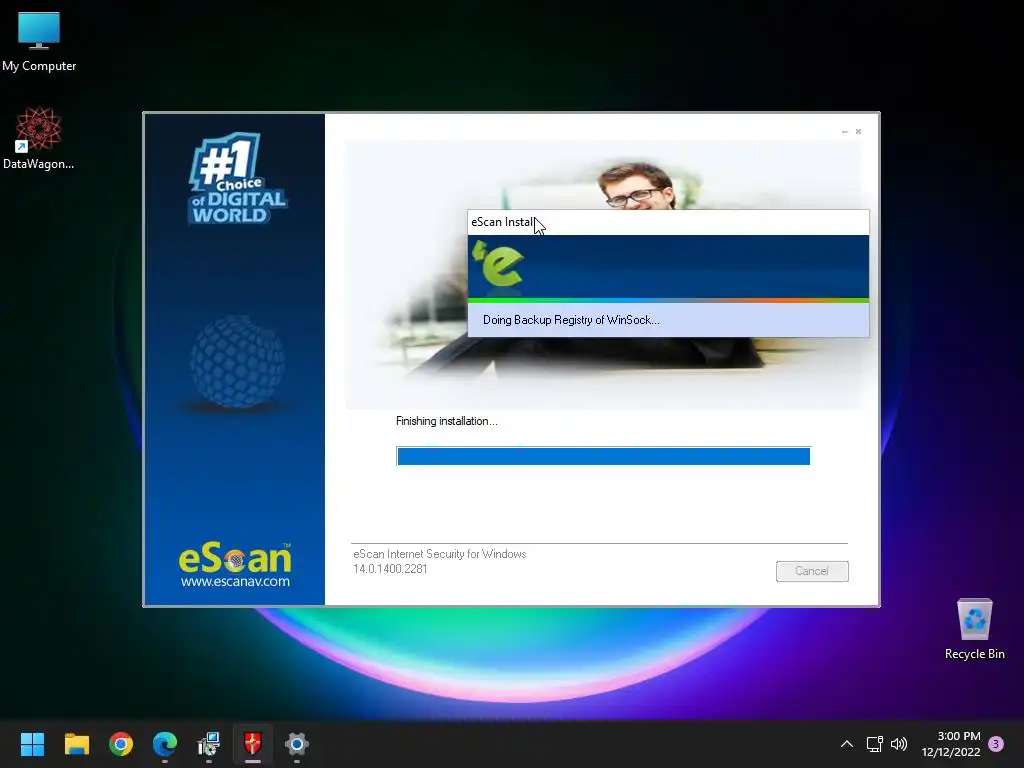The image size is (1024, 768).
Task: Click the installation progress bar
Action: click(603, 456)
